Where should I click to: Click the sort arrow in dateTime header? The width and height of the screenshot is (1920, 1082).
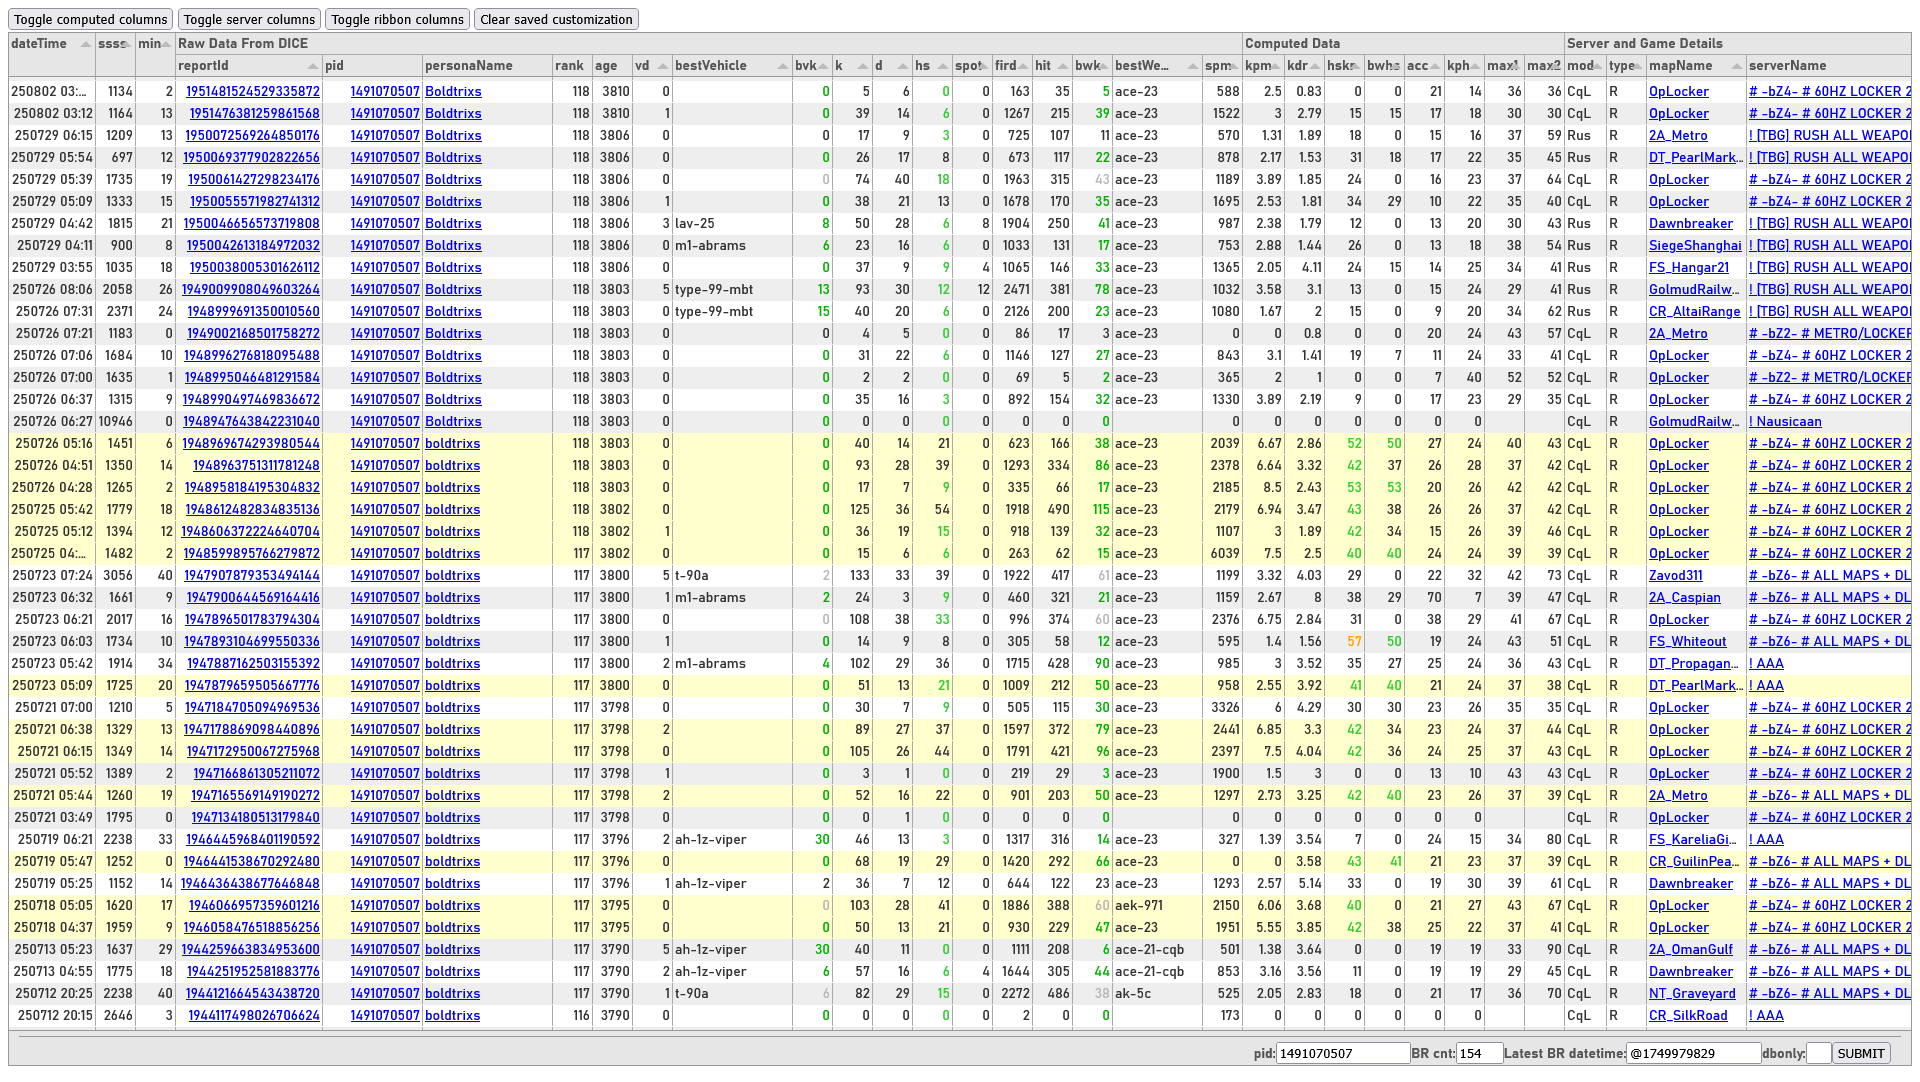click(x=86, y=44)
